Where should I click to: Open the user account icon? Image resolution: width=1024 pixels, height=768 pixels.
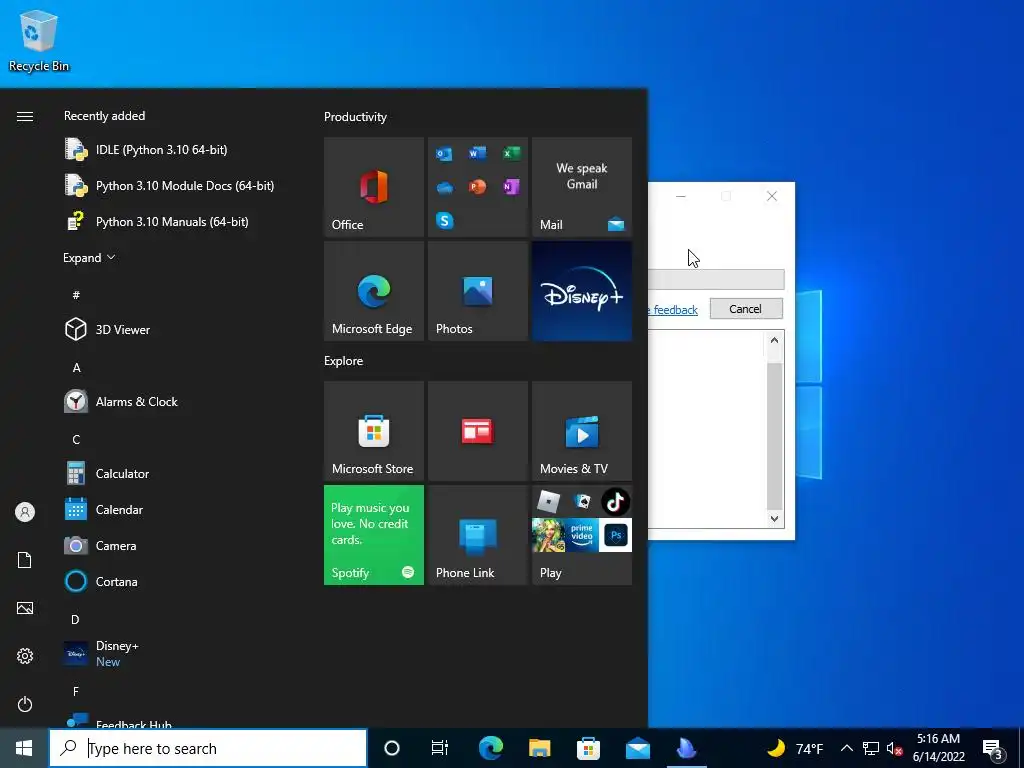[x=25, y=512]
